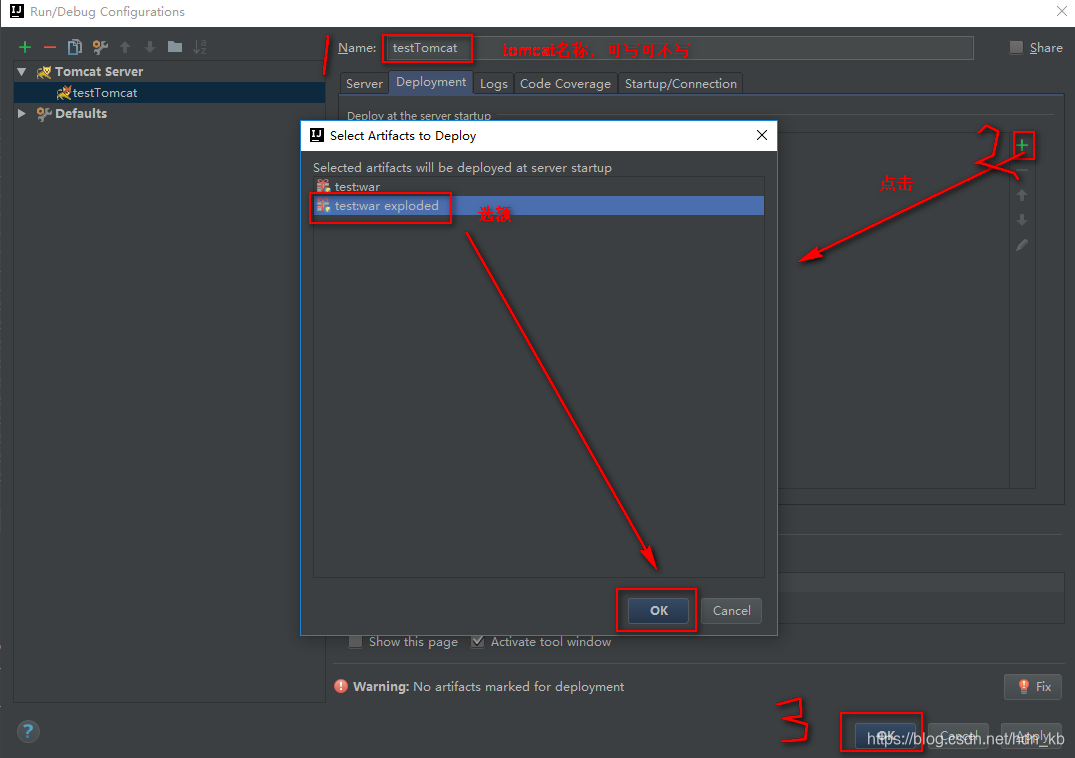Select the Defaults entry in tree
This screenshot has height=758, width=1075.
[x=81, y=113]
